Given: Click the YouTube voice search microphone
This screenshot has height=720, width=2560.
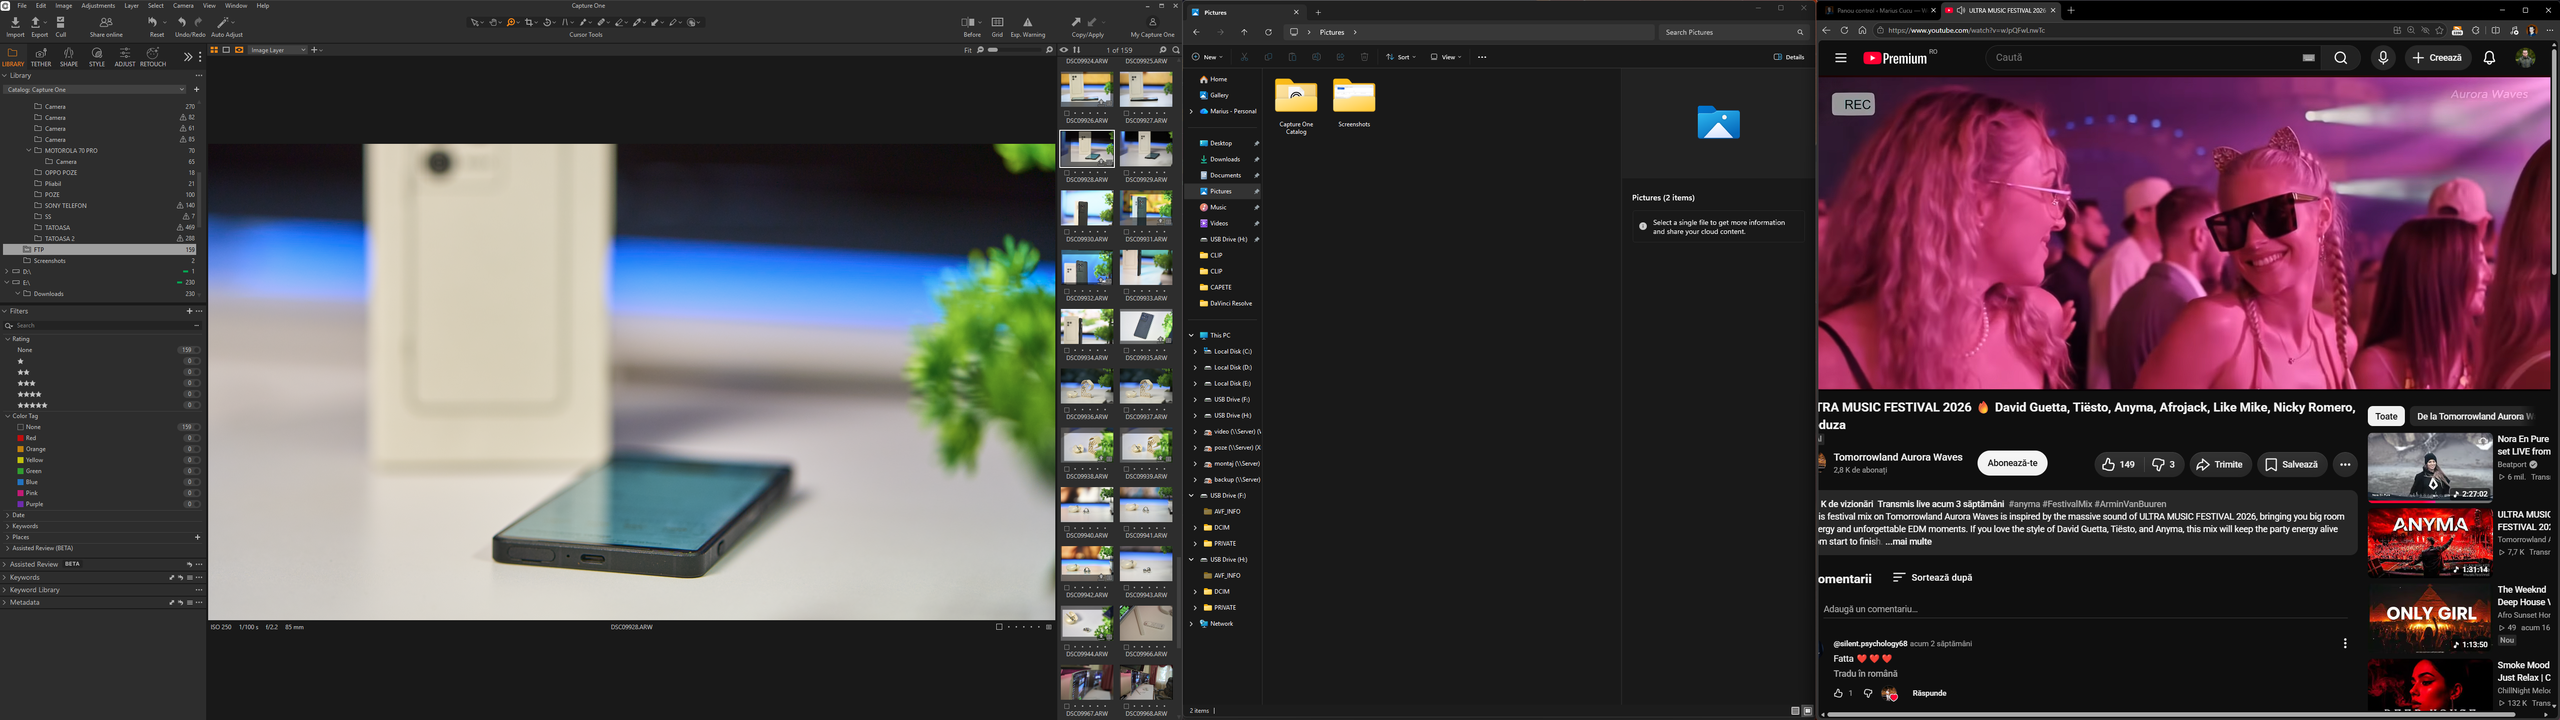Looking at the screenshot, I should tap(2384, 58).
